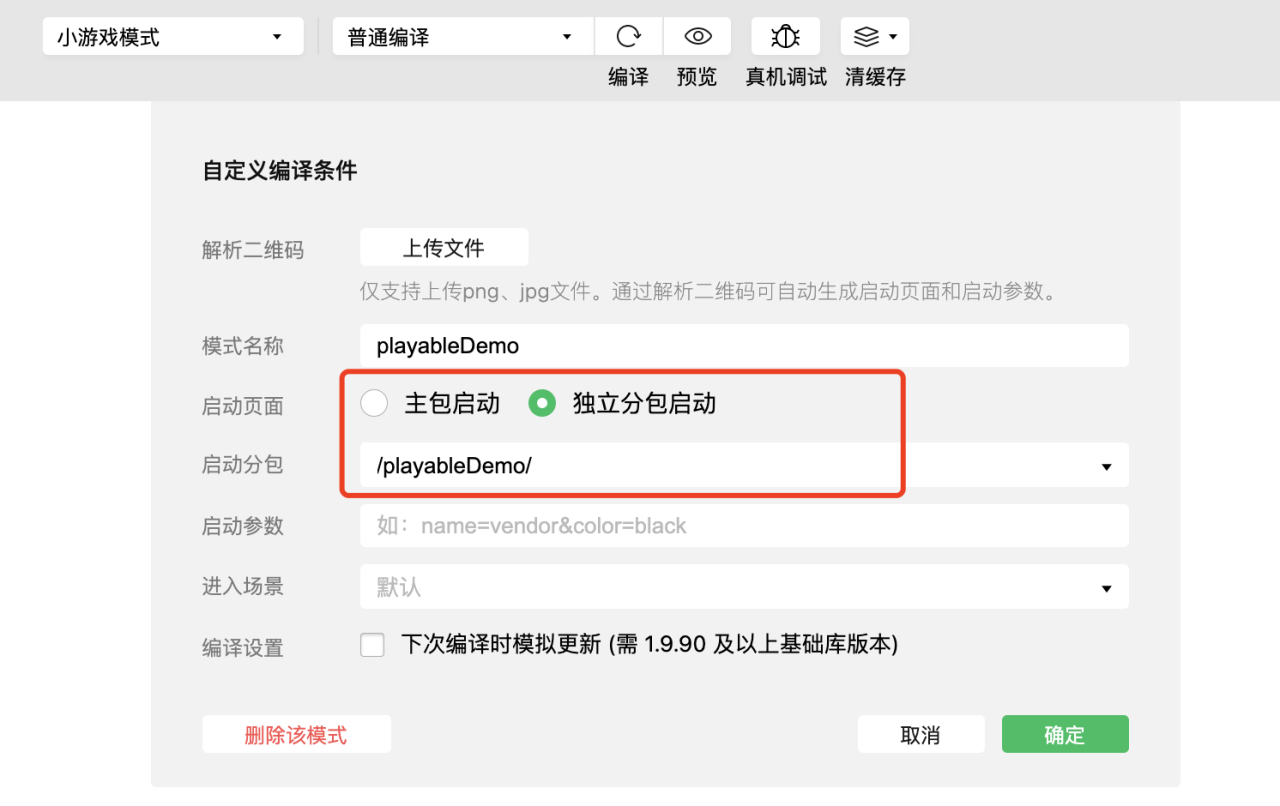The image size is (1280, 806).
Task: Open the 普通编译 compile mode dropdown
Action: [463, 37]
